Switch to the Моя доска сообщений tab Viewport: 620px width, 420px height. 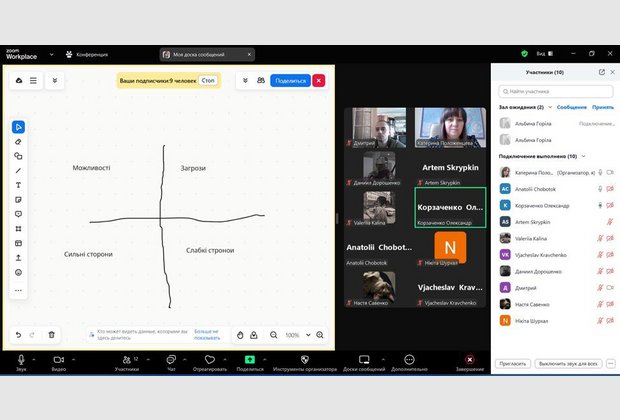[x=207, y=55]
